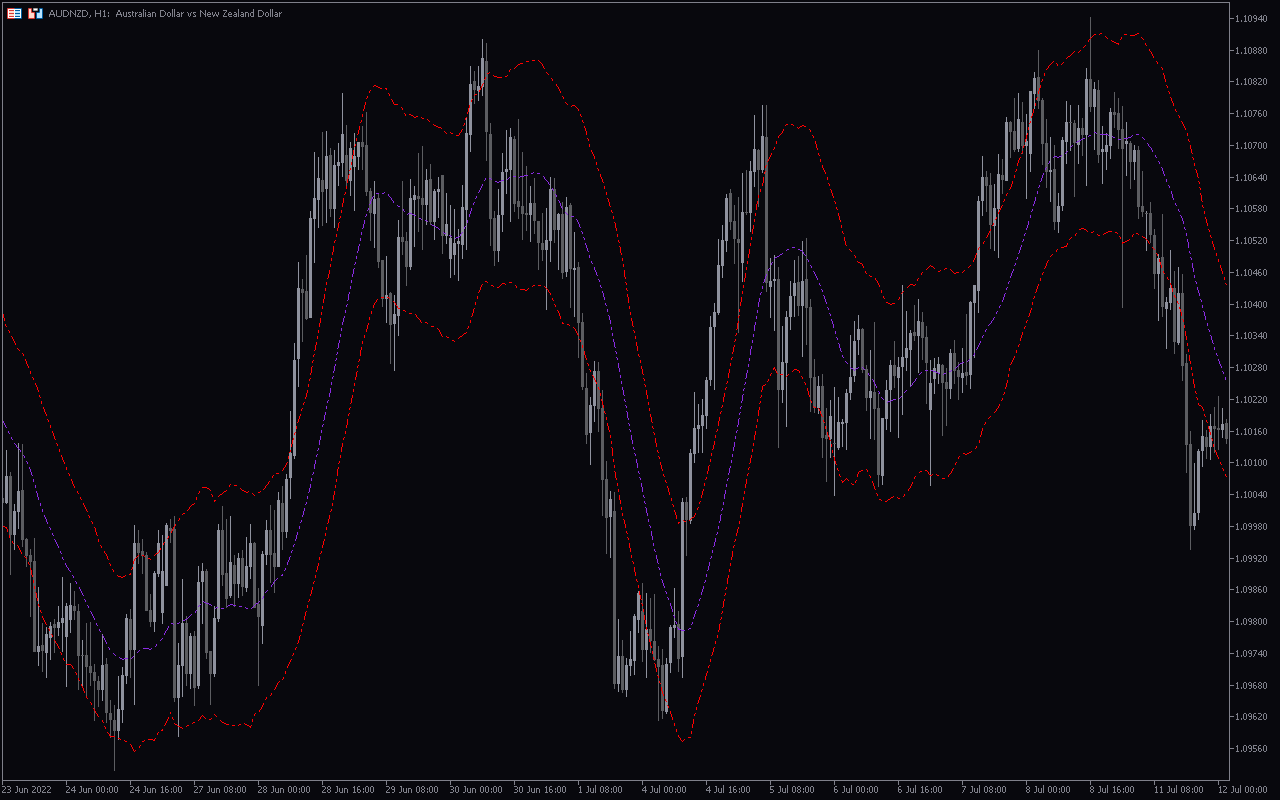Click the 1.09920 price label
1280x800 pixels.
click(1252, 559)
